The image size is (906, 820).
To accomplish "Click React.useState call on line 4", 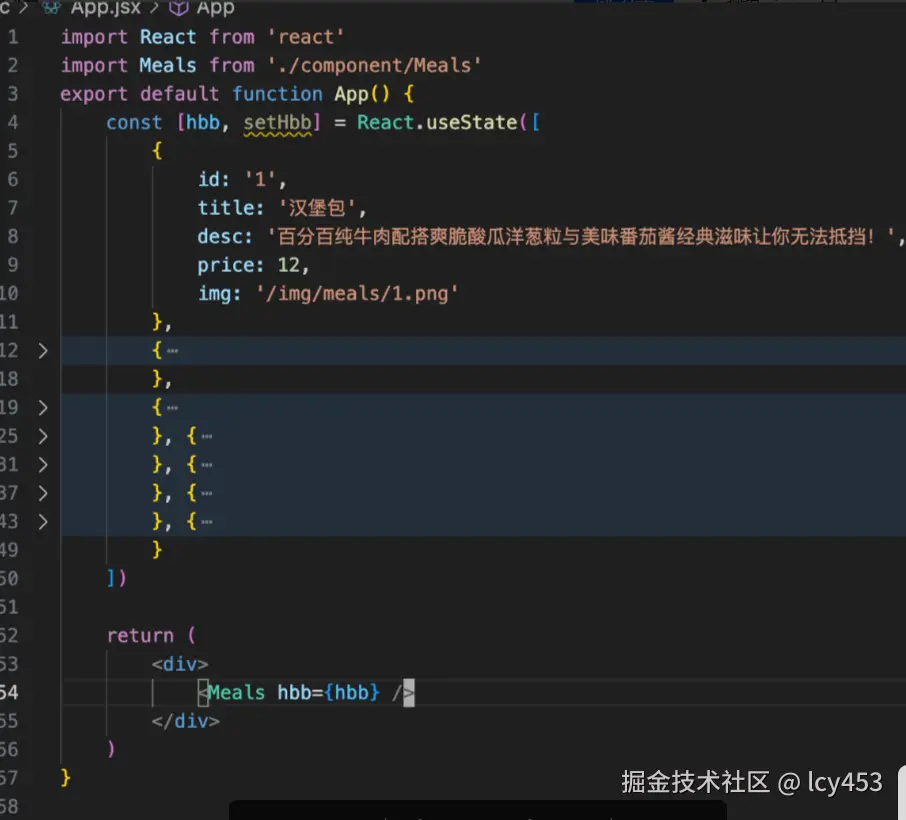I will click(437, 123).
